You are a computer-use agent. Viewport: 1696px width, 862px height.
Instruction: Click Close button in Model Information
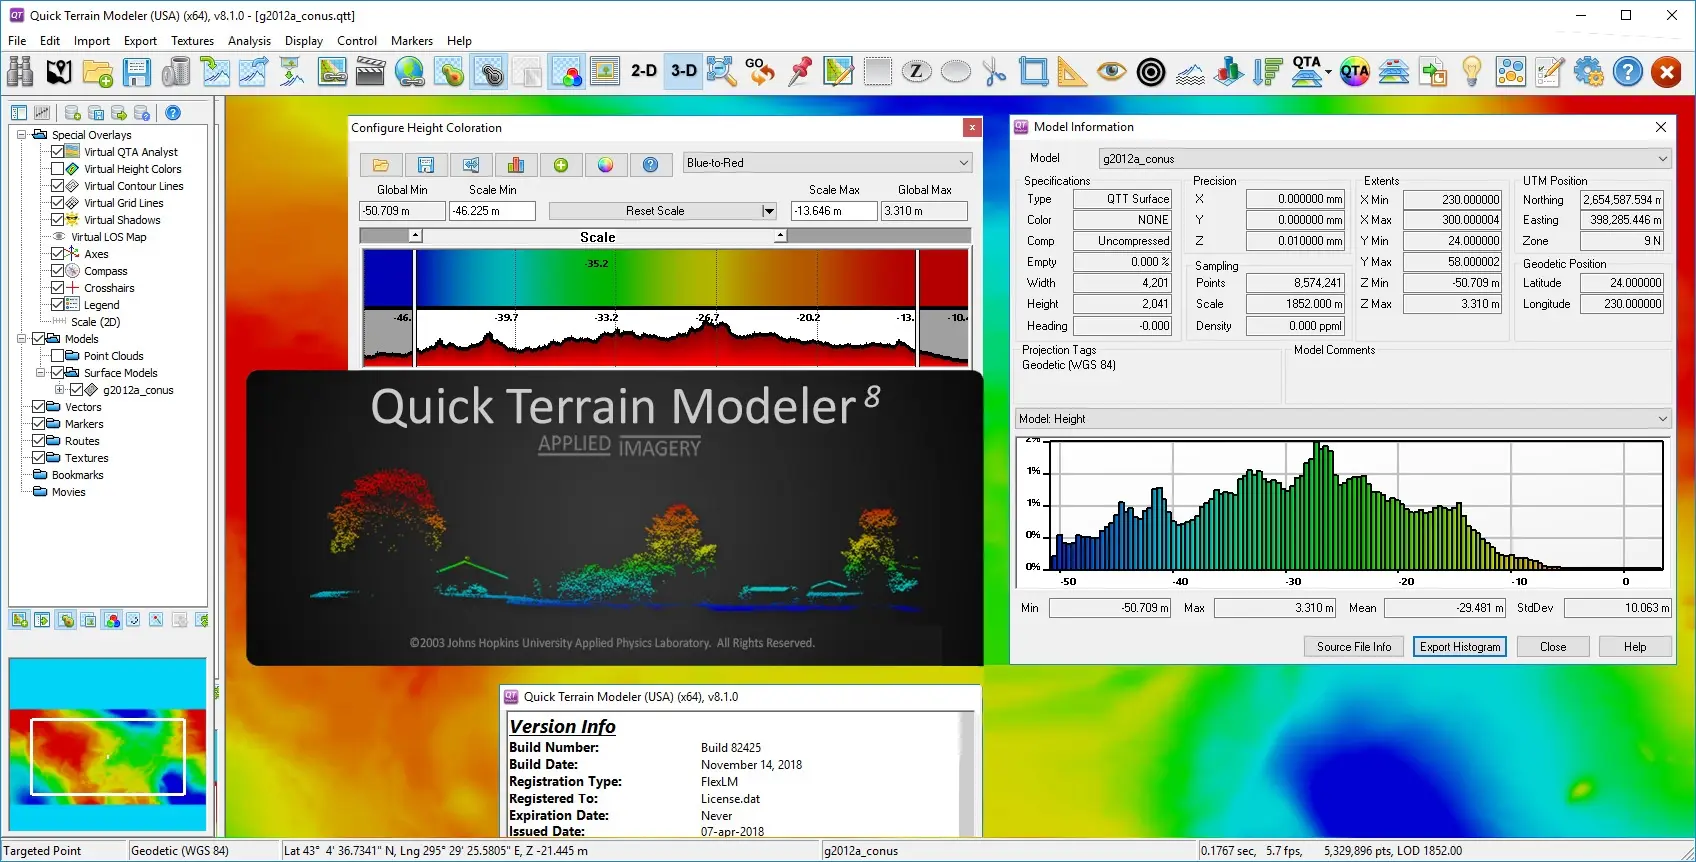pyautogui.click(x=1553, y=647)
